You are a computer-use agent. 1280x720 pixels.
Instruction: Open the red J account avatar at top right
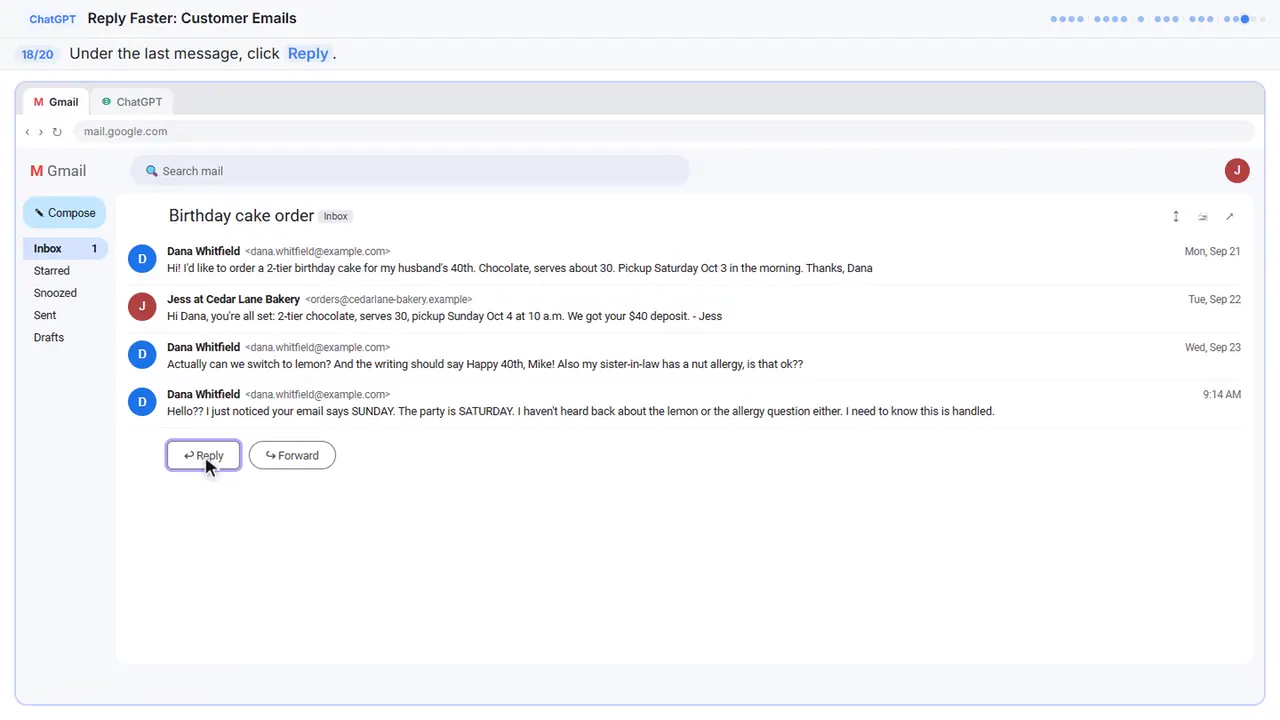[1237, 170]
